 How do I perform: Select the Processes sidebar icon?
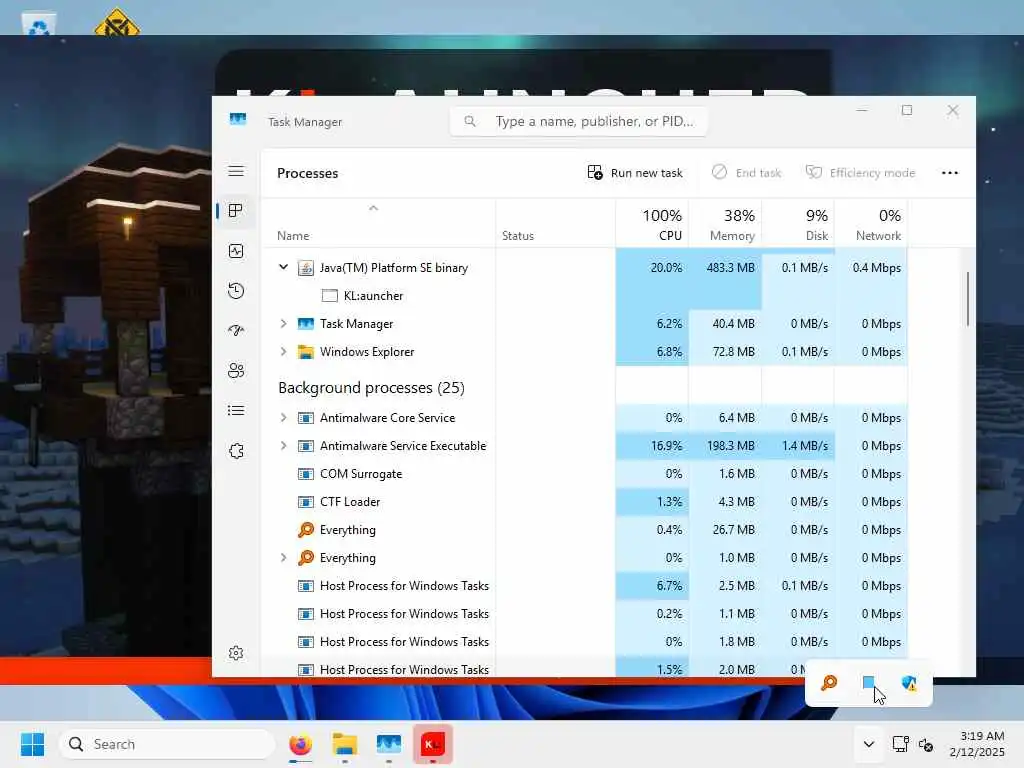(x=236, y=210)
